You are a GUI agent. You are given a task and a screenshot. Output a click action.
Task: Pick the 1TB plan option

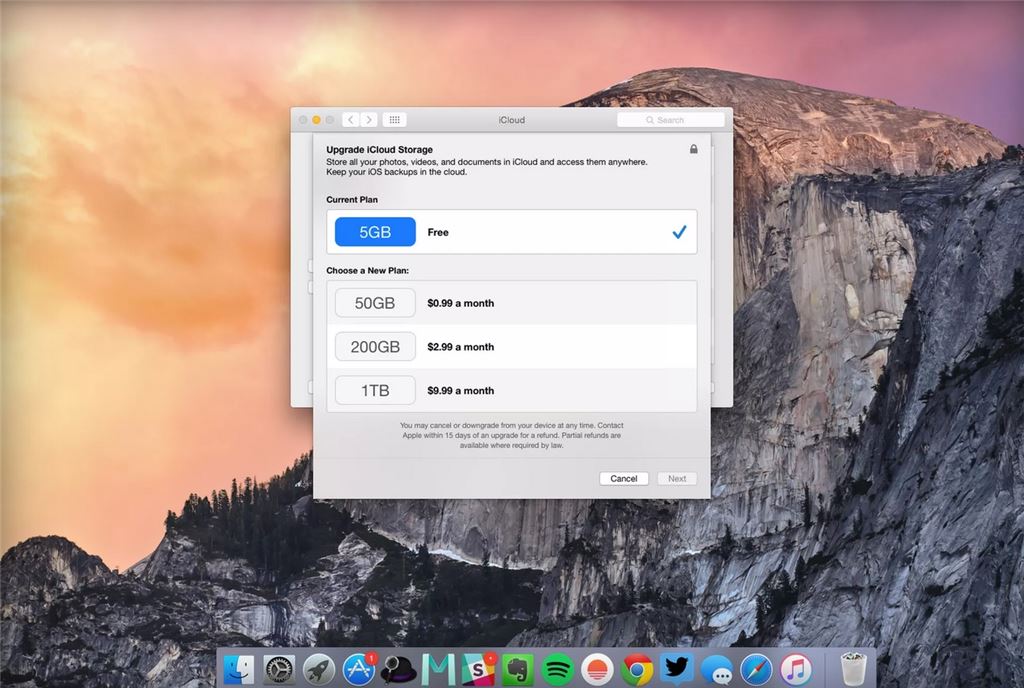[511, 391]
